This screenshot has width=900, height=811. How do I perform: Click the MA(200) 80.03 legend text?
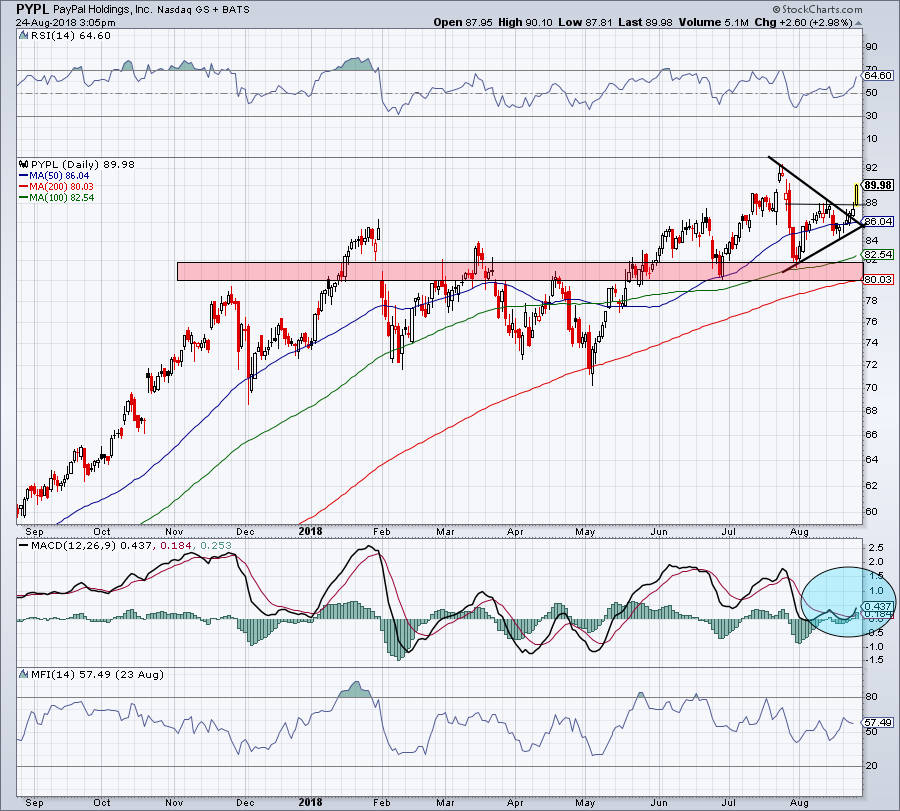[x=61, y=187]
